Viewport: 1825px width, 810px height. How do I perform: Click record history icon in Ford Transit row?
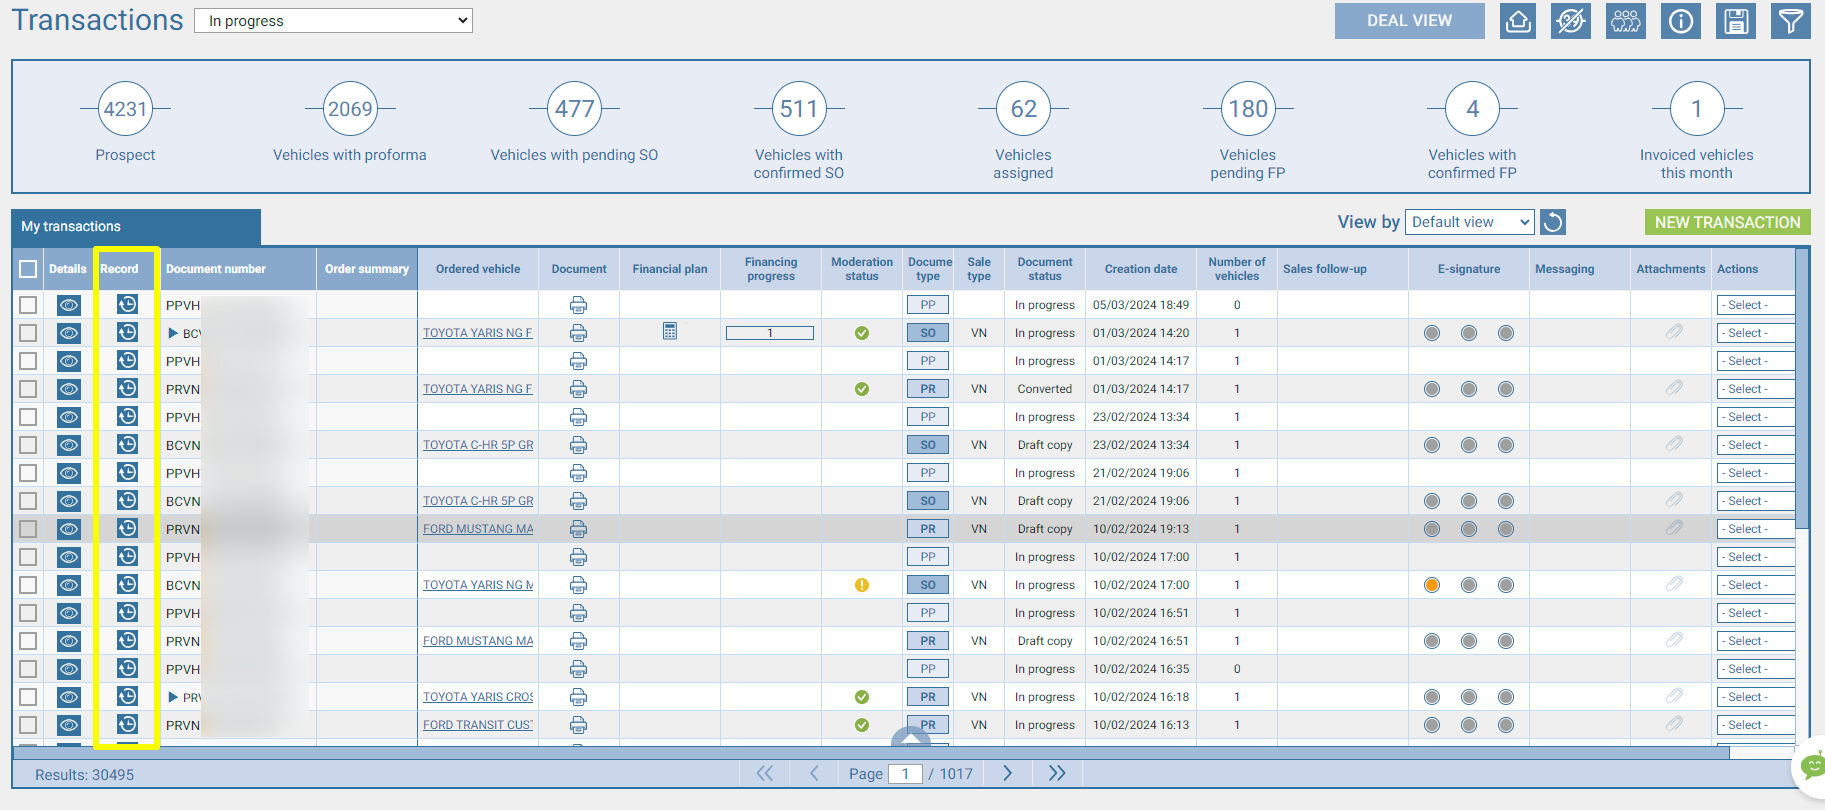(x=127, y=724)
